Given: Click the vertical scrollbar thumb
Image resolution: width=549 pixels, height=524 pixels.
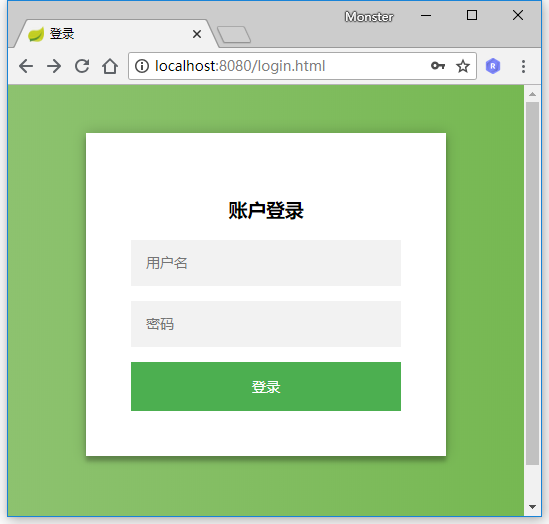Looking at the screenshot, I should point(533,284).
